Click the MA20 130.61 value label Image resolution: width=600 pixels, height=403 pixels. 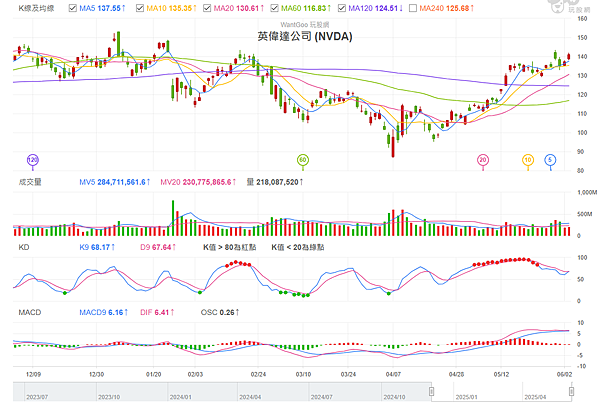pyautogui.click(x=239, y=8)
